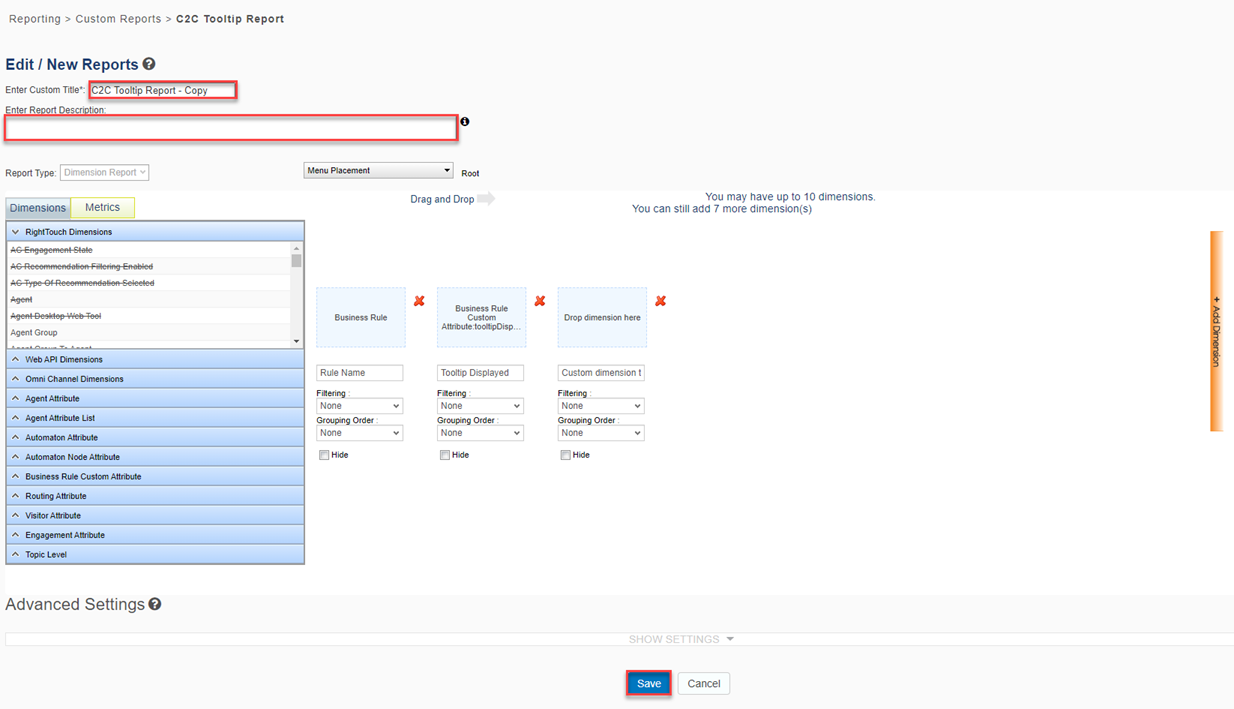Enable Hide checkbox under Custom dimension column
1234x709 pixels.
[566, 455]
